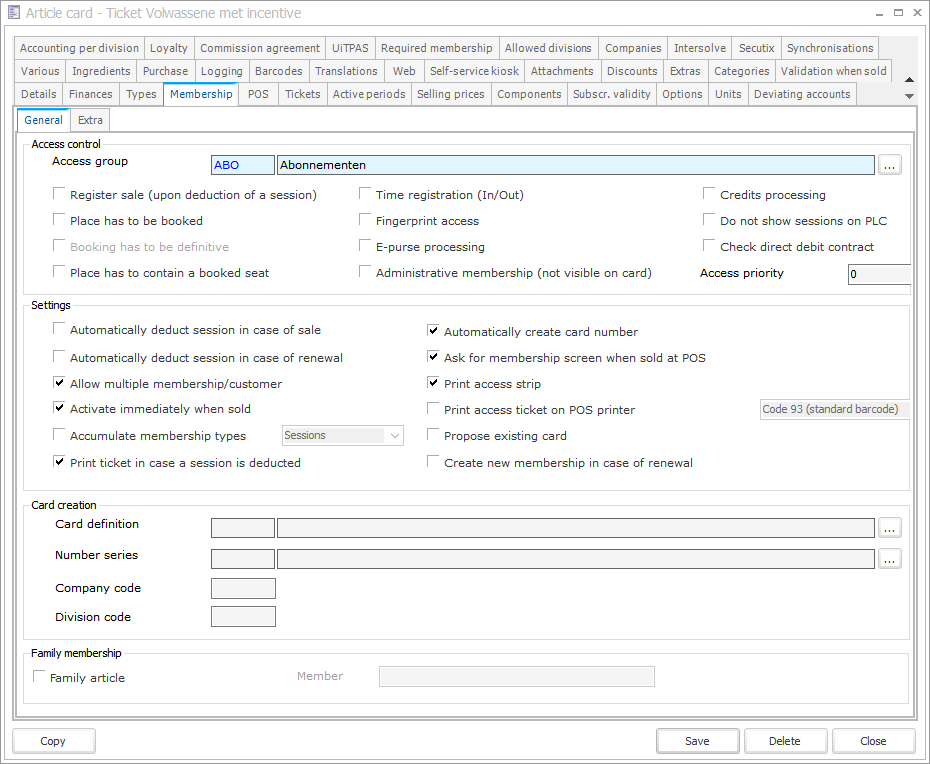This screenshot has height=764, width=930.
Task: Switch to the Selling prices tab
Action: (x=450, y=94)
